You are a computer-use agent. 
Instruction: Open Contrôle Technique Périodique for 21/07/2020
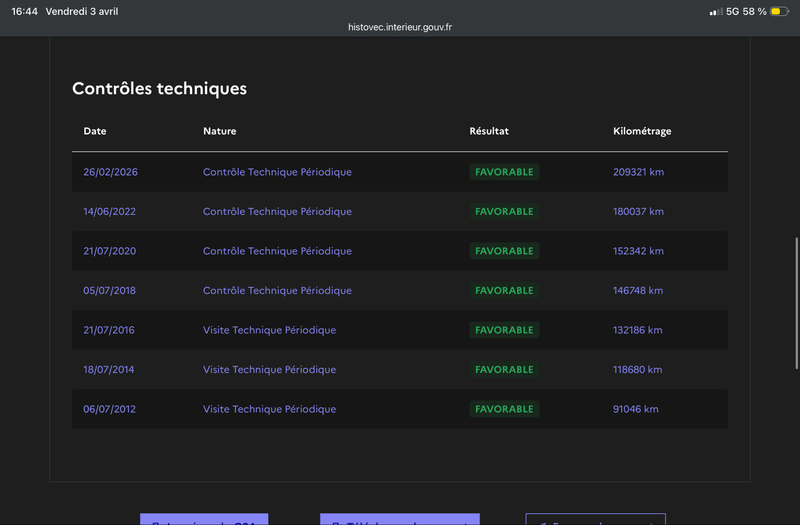coord(277,251)
